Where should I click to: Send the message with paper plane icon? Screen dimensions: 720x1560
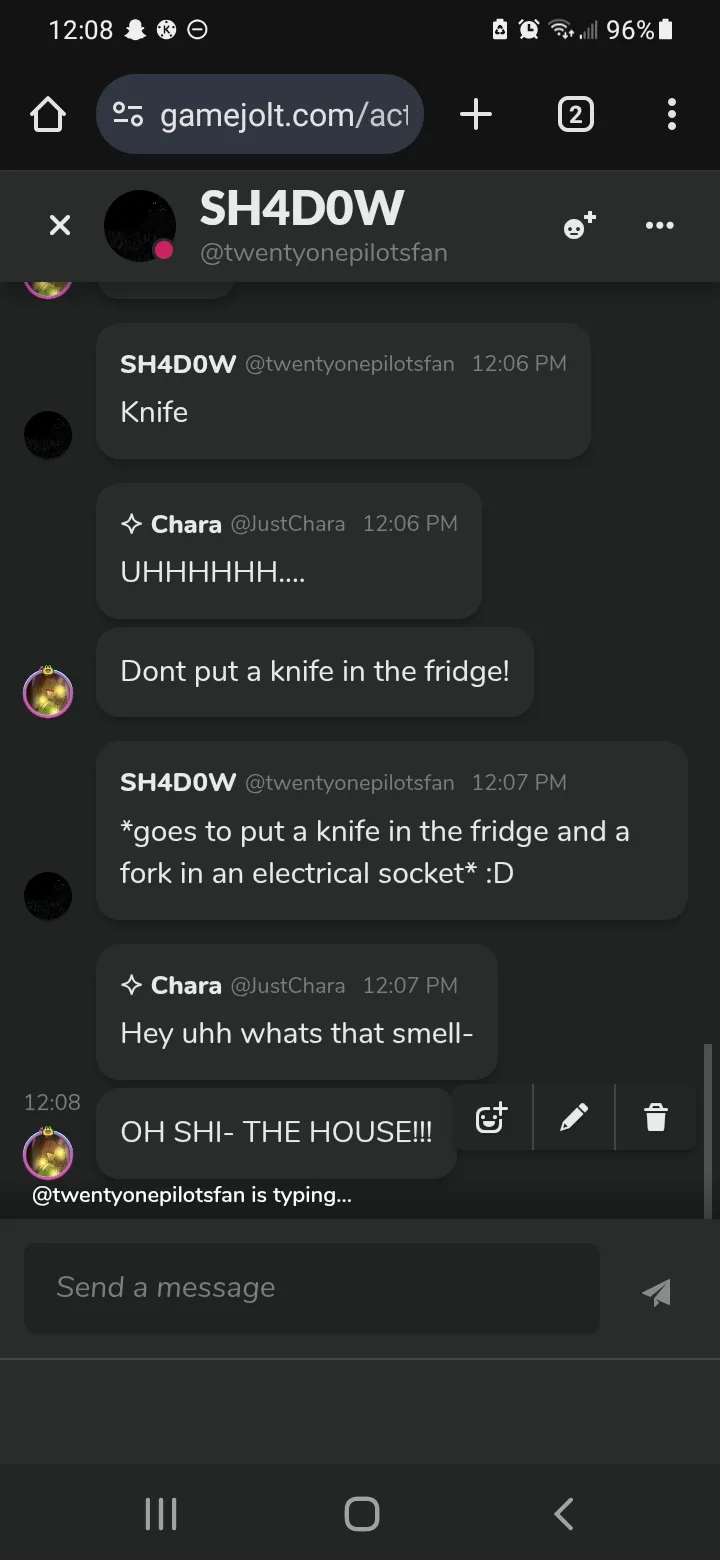point(656,1292)
